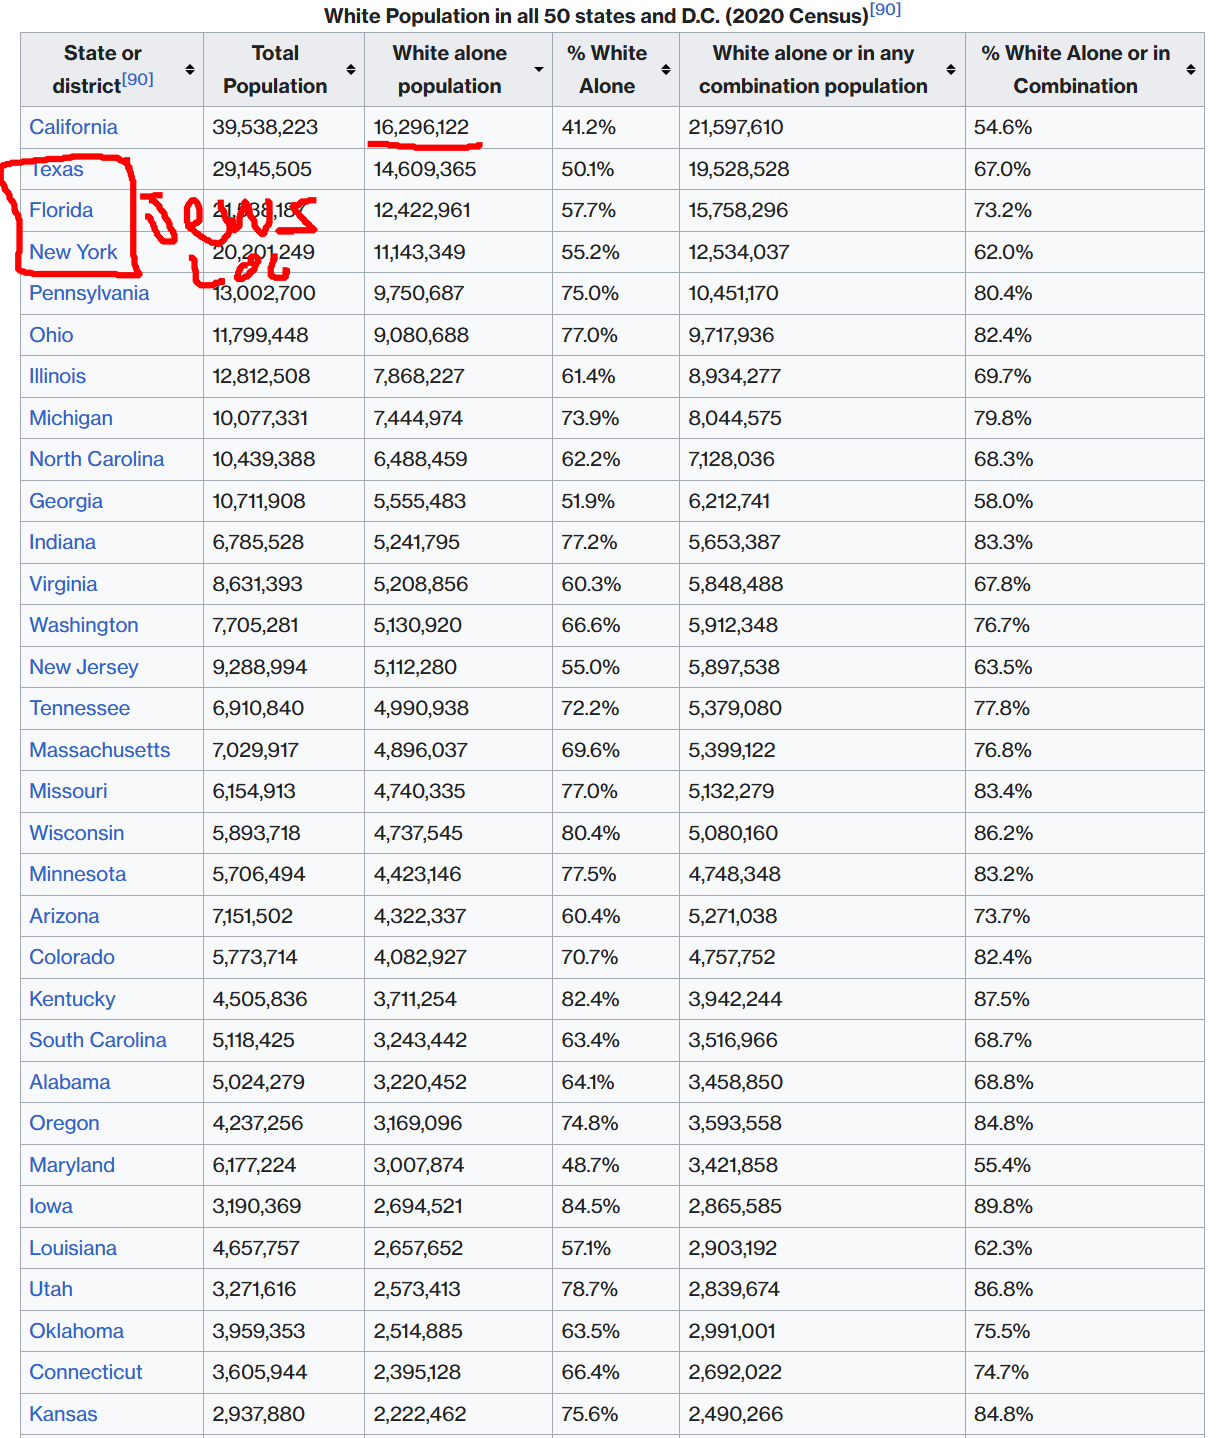Open the New York state link
The width and height of the screenshot is (1218, 1438).
tap(73, 252)
